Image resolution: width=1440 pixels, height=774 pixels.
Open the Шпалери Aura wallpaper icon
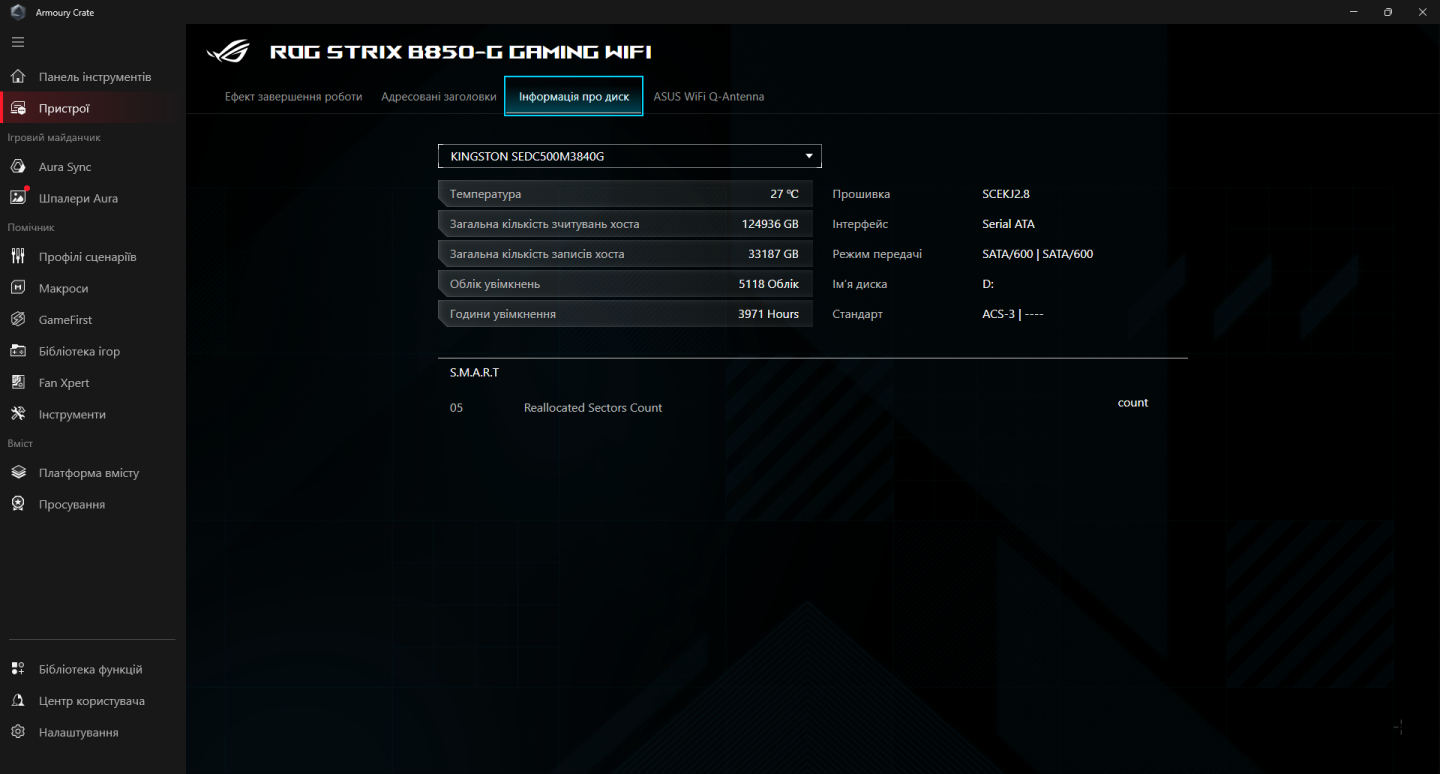18,198
